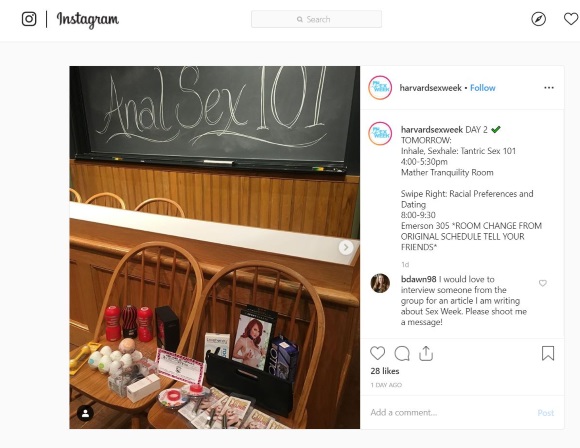Click the Instagram wordmark logo
Image resolution: width=580 pixels, height=448 pixels.
88,19
